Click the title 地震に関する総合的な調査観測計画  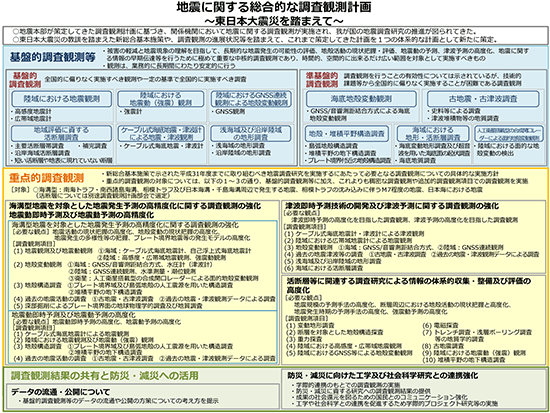pyautogui.click(x=274, y=7)
